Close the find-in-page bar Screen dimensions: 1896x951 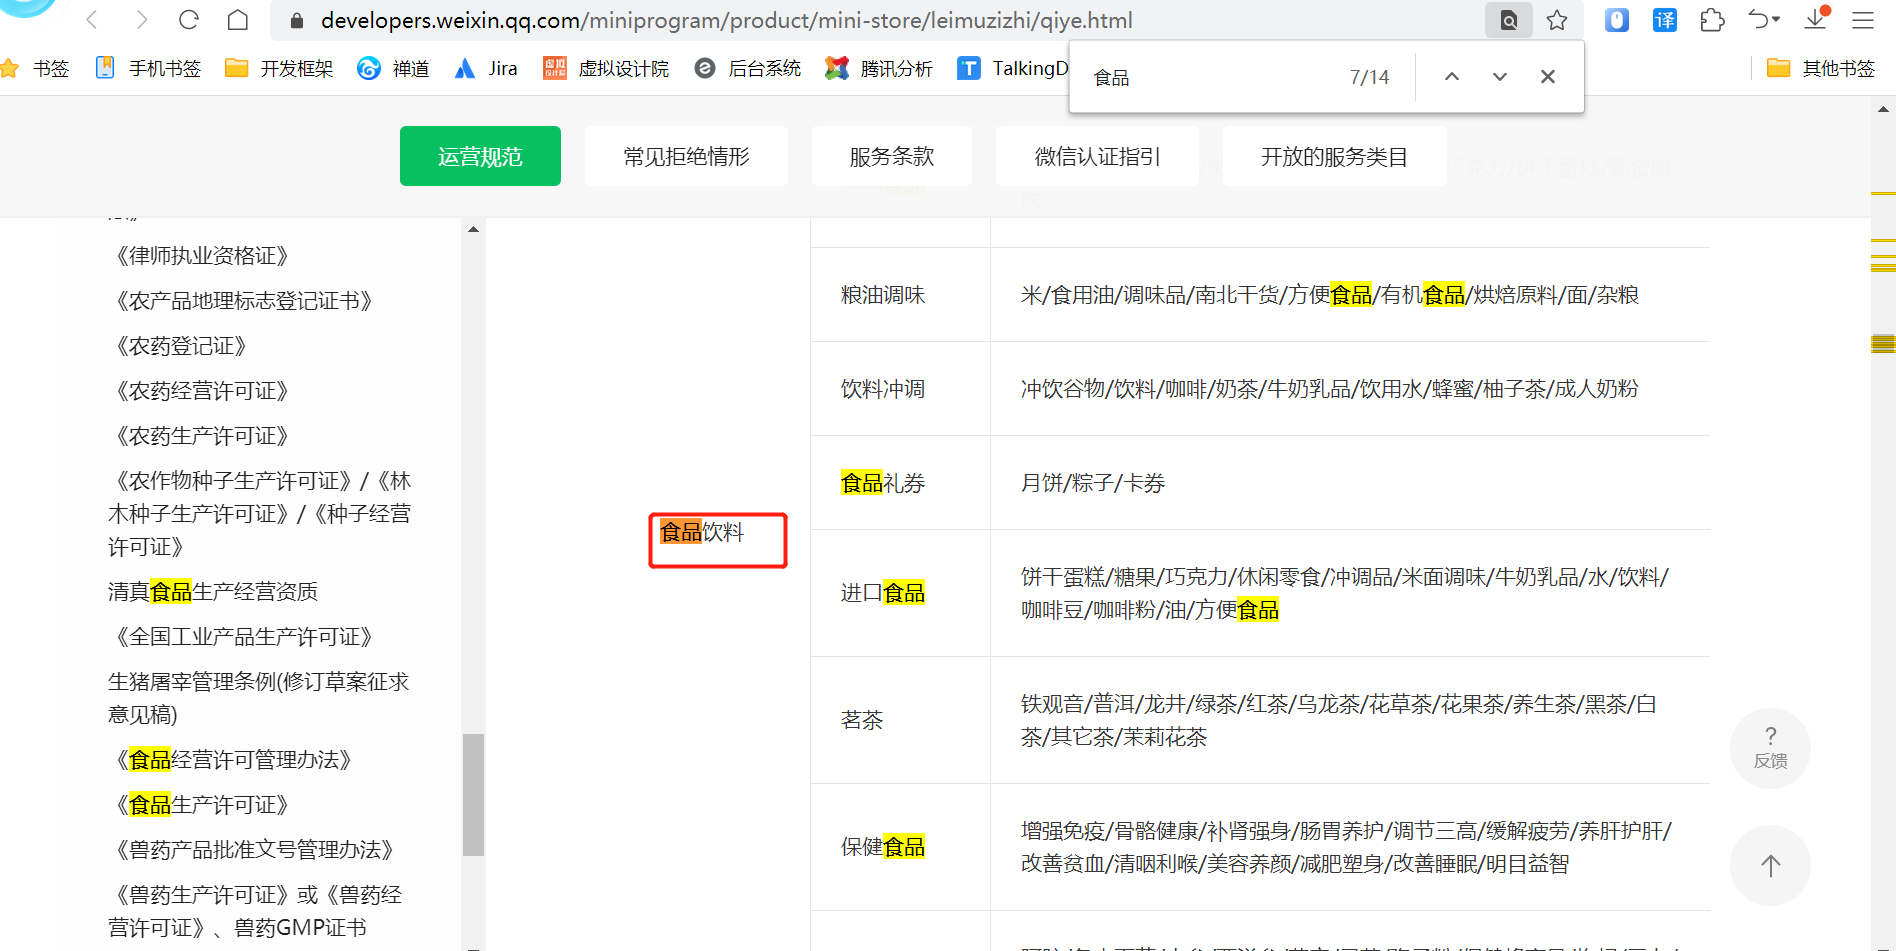pyautogui.click(x=1548, y=77)
